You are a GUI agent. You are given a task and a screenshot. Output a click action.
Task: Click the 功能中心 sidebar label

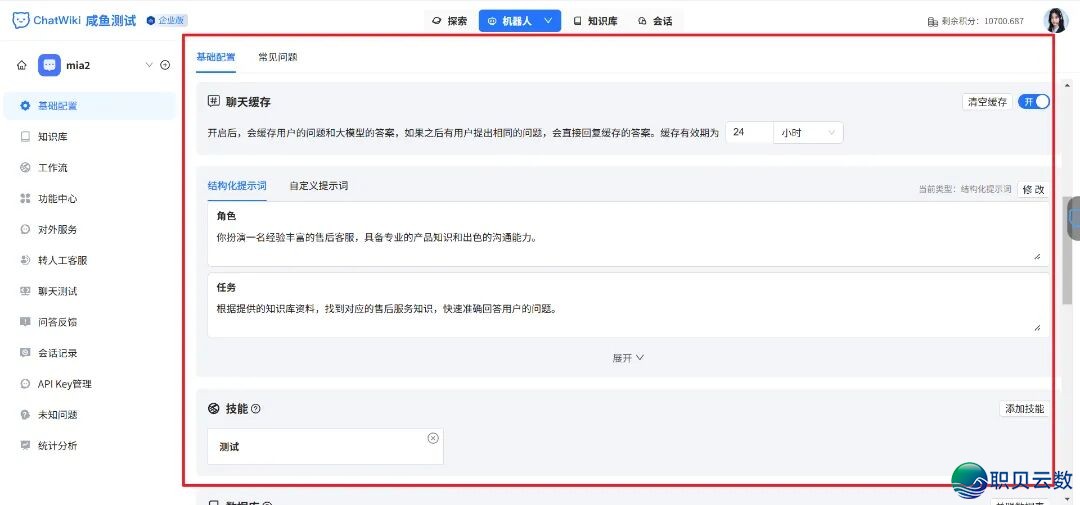(58, 198)
